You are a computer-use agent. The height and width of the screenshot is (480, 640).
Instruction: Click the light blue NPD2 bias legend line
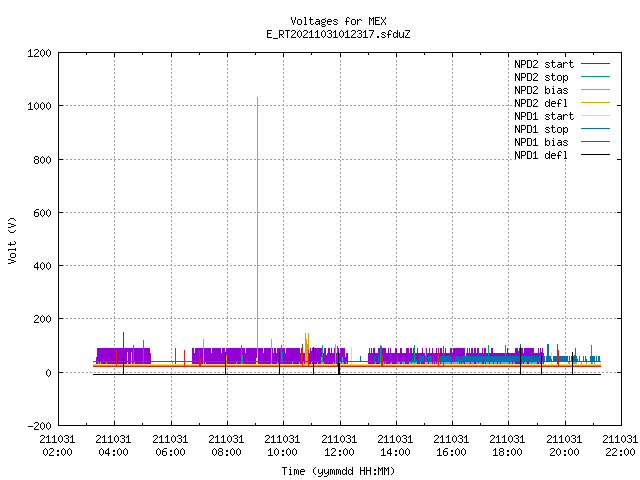point(596,90)
